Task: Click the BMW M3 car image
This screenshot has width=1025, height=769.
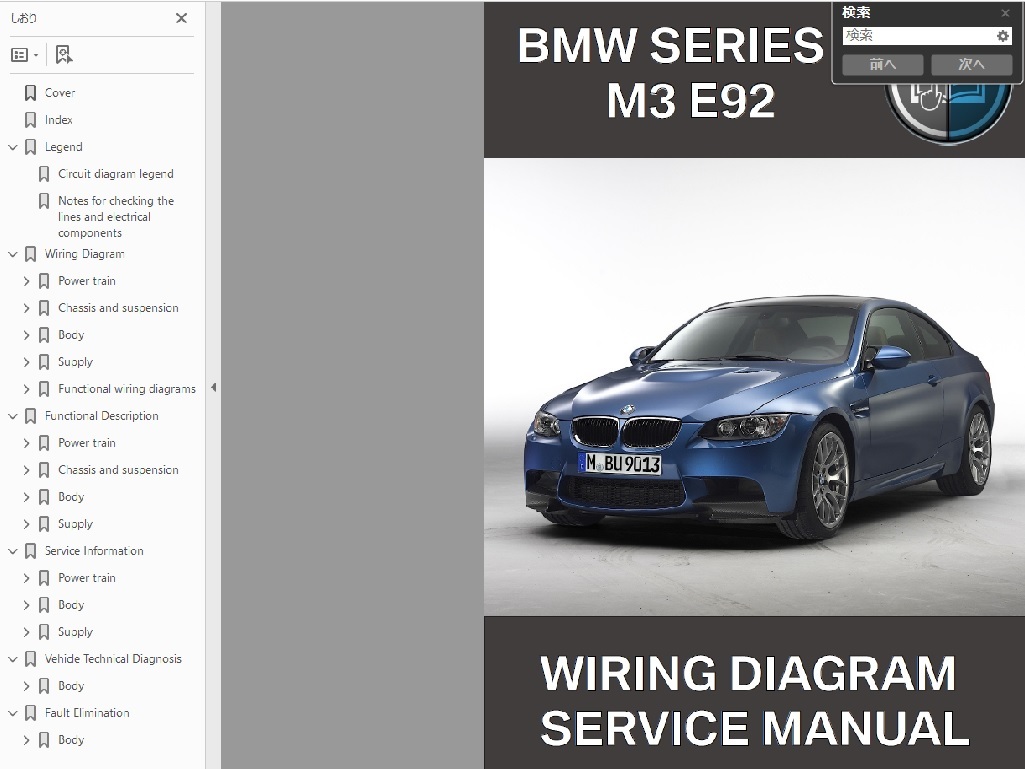Action: (x=754, y=386)
